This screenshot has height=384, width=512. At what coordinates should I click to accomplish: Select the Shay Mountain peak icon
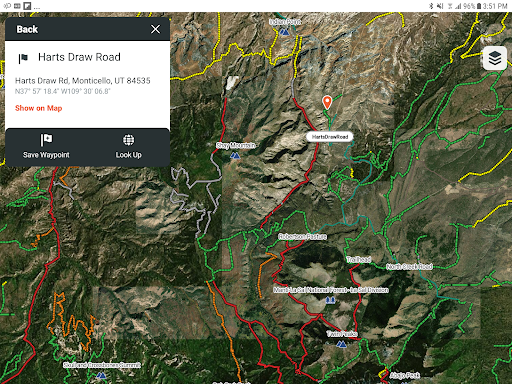click(x=235, y=155)
